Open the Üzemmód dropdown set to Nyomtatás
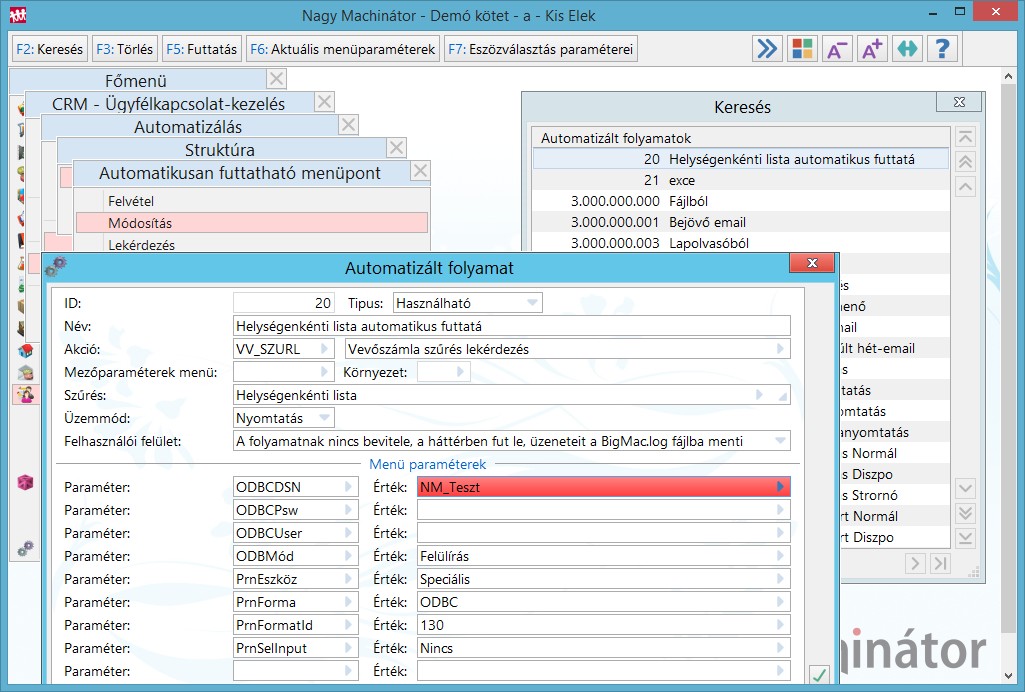The height and width of the screenshot is (692, 1025). (324, 418)
